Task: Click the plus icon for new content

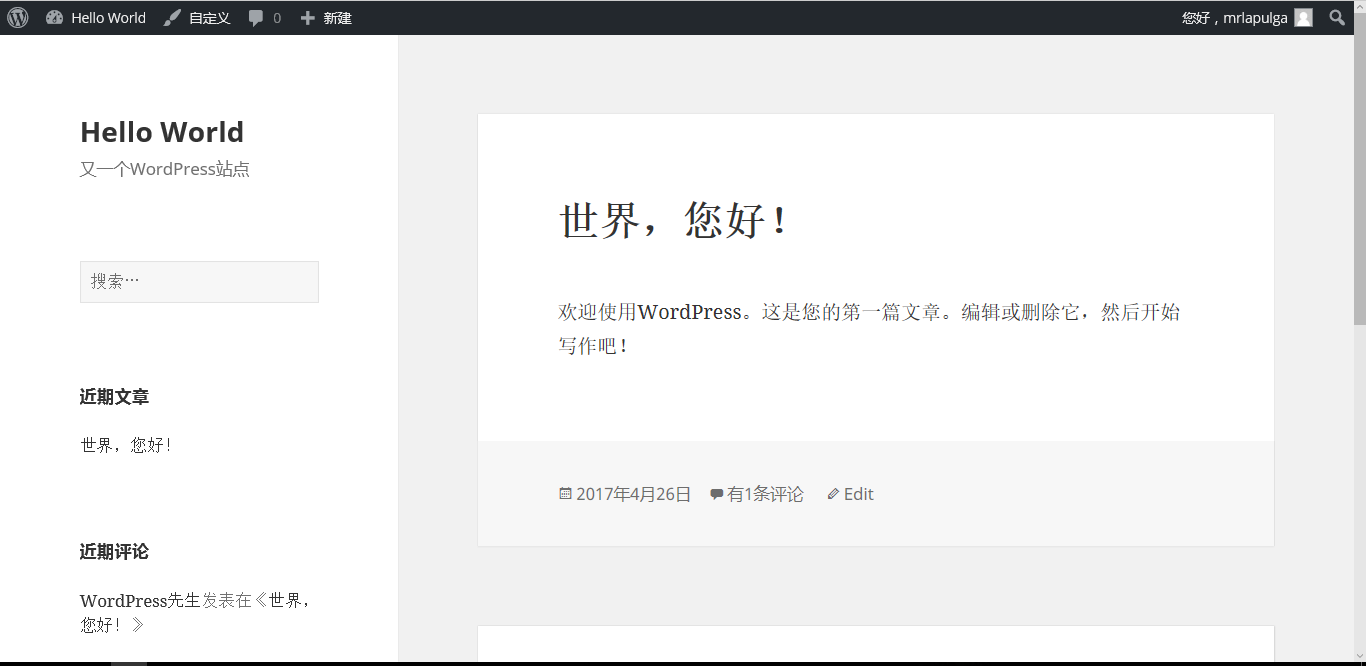Action: click(308, 18)
